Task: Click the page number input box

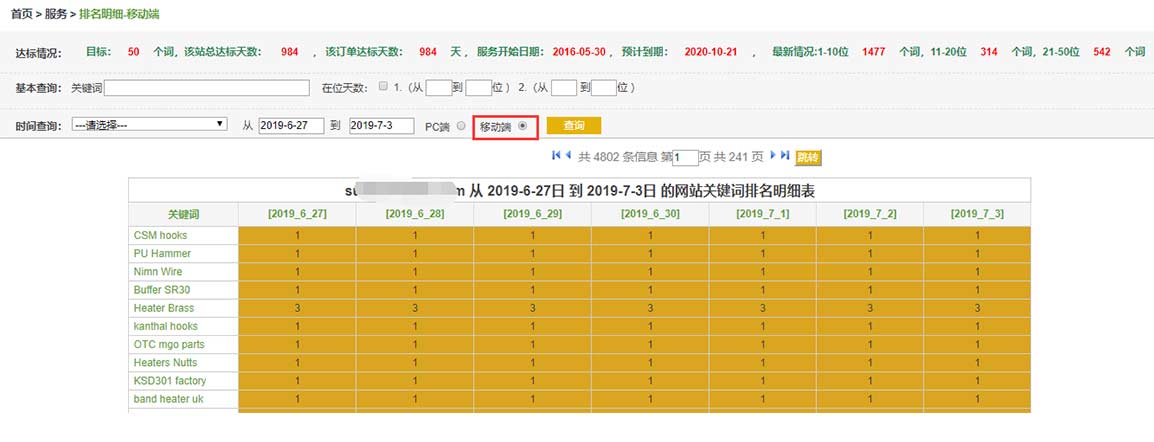Action: [x=685, y=157]
